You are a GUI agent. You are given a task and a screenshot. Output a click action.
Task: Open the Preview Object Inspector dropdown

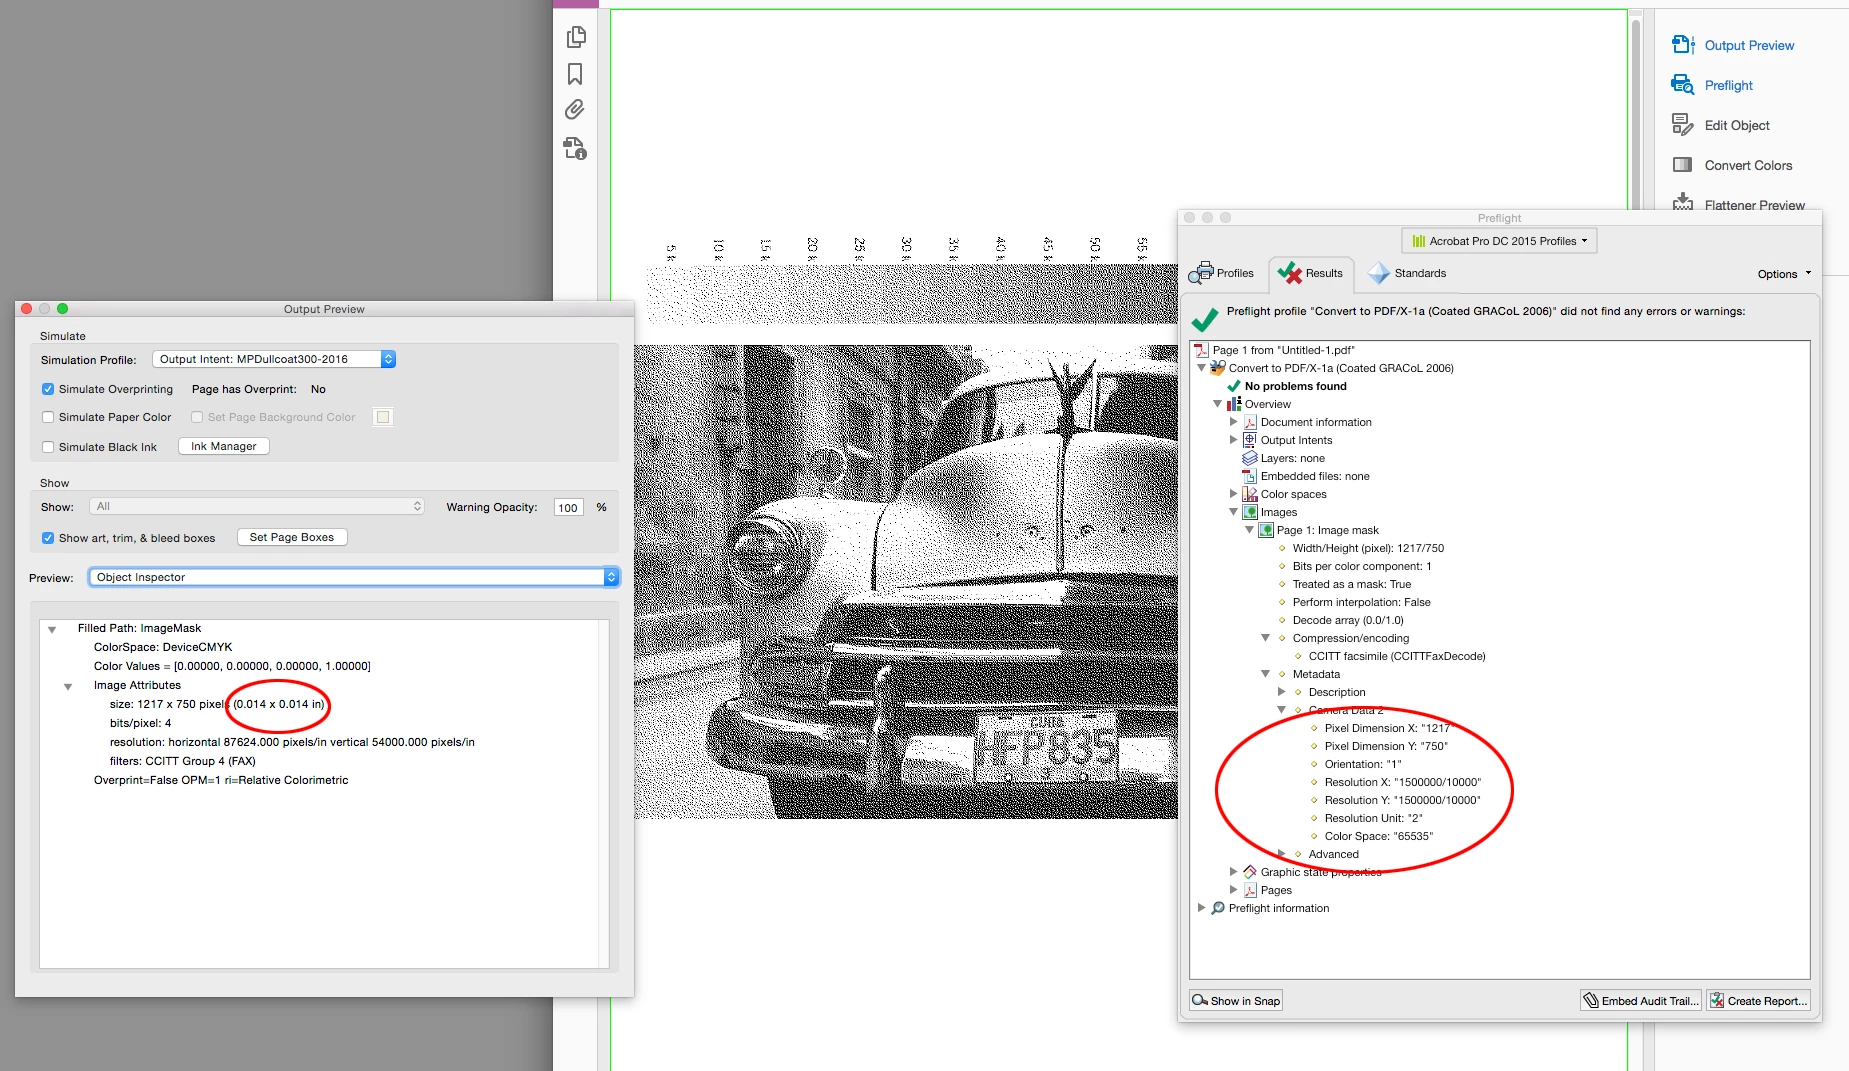tap(354, 577)
